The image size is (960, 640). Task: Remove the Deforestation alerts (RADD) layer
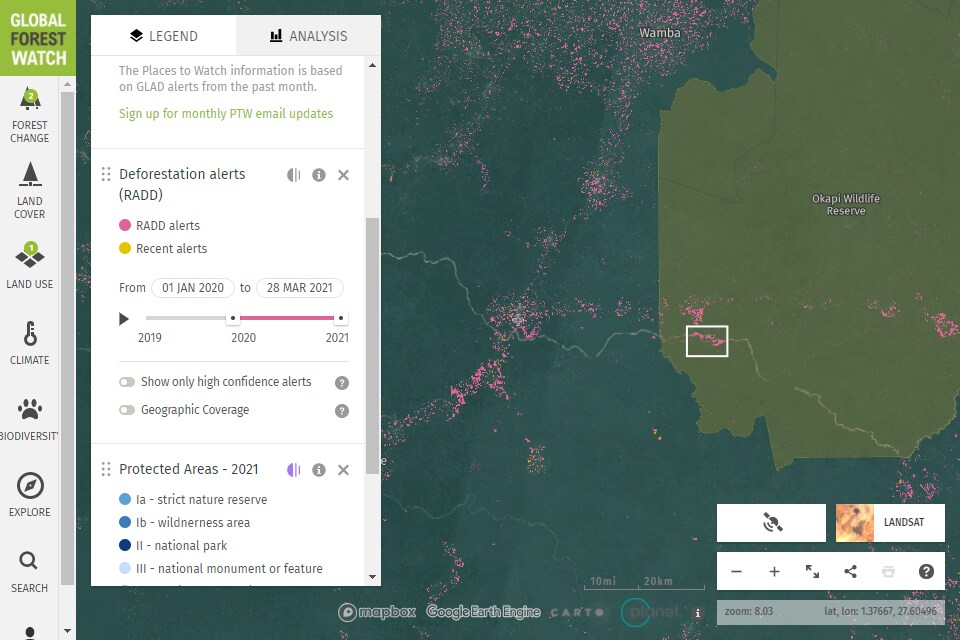click(343, 175)
